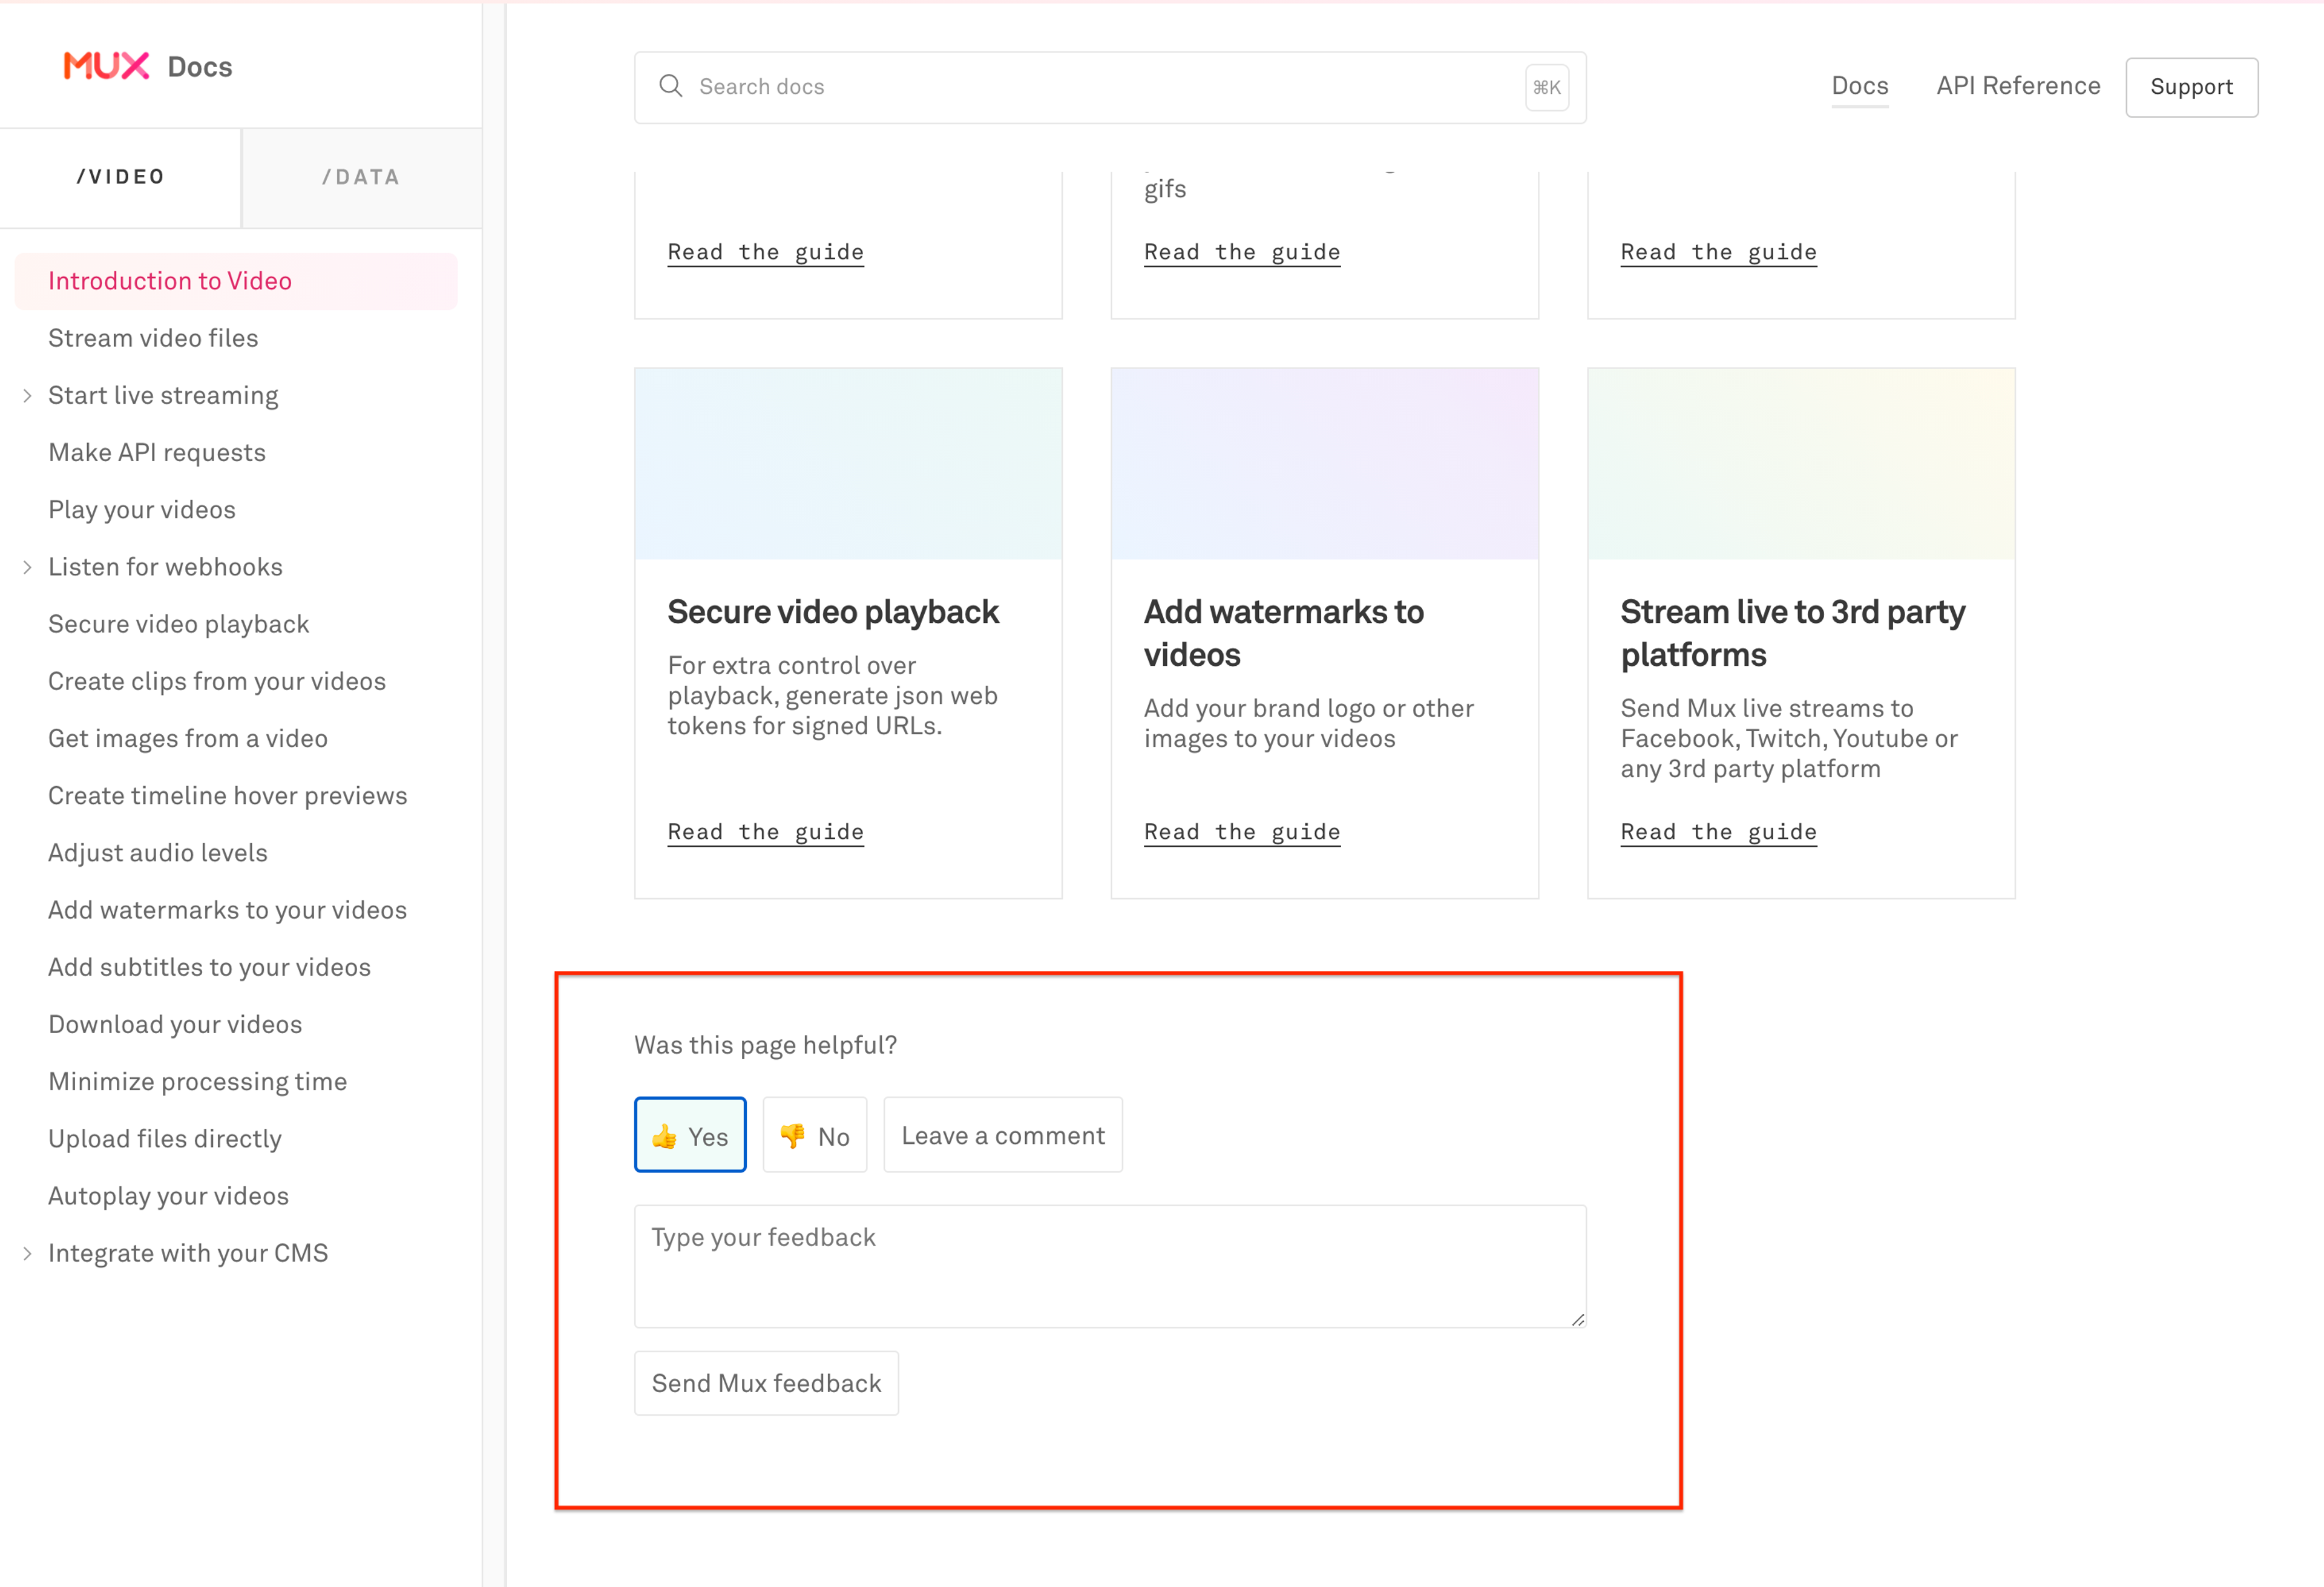
Task: Click the feedback textarea resize handle
Action: pyautogui.click(x=1577, y=1319)
